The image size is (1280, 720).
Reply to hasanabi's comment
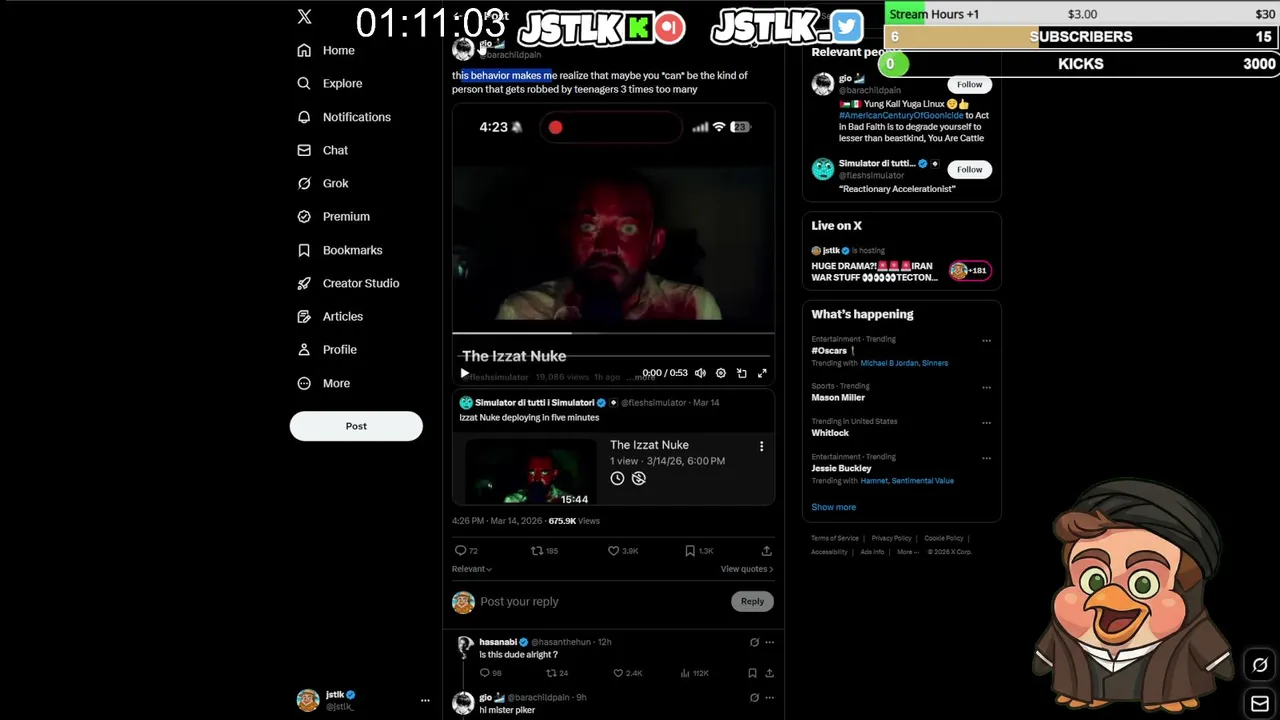[x=490, y=673]
